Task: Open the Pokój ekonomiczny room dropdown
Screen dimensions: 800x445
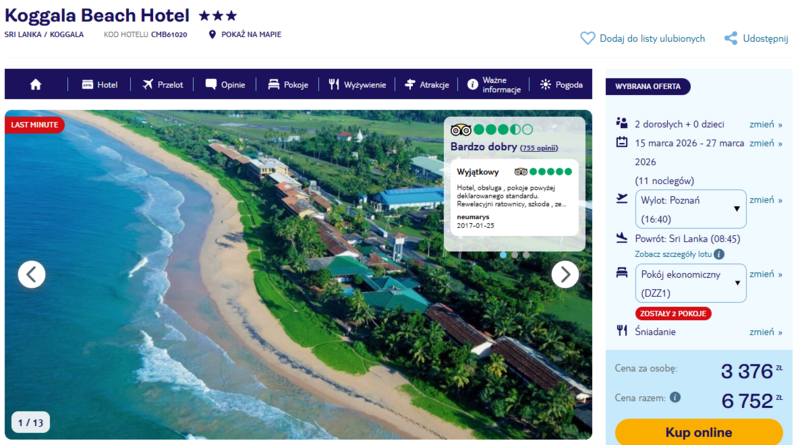Action: (691, 283)
